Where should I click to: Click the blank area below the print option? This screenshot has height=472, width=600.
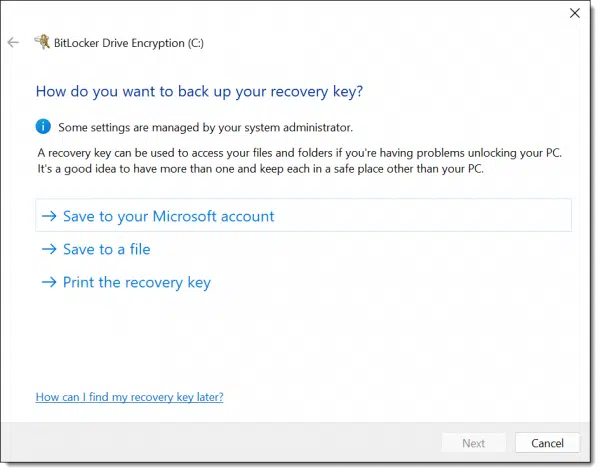pos(300,340)
